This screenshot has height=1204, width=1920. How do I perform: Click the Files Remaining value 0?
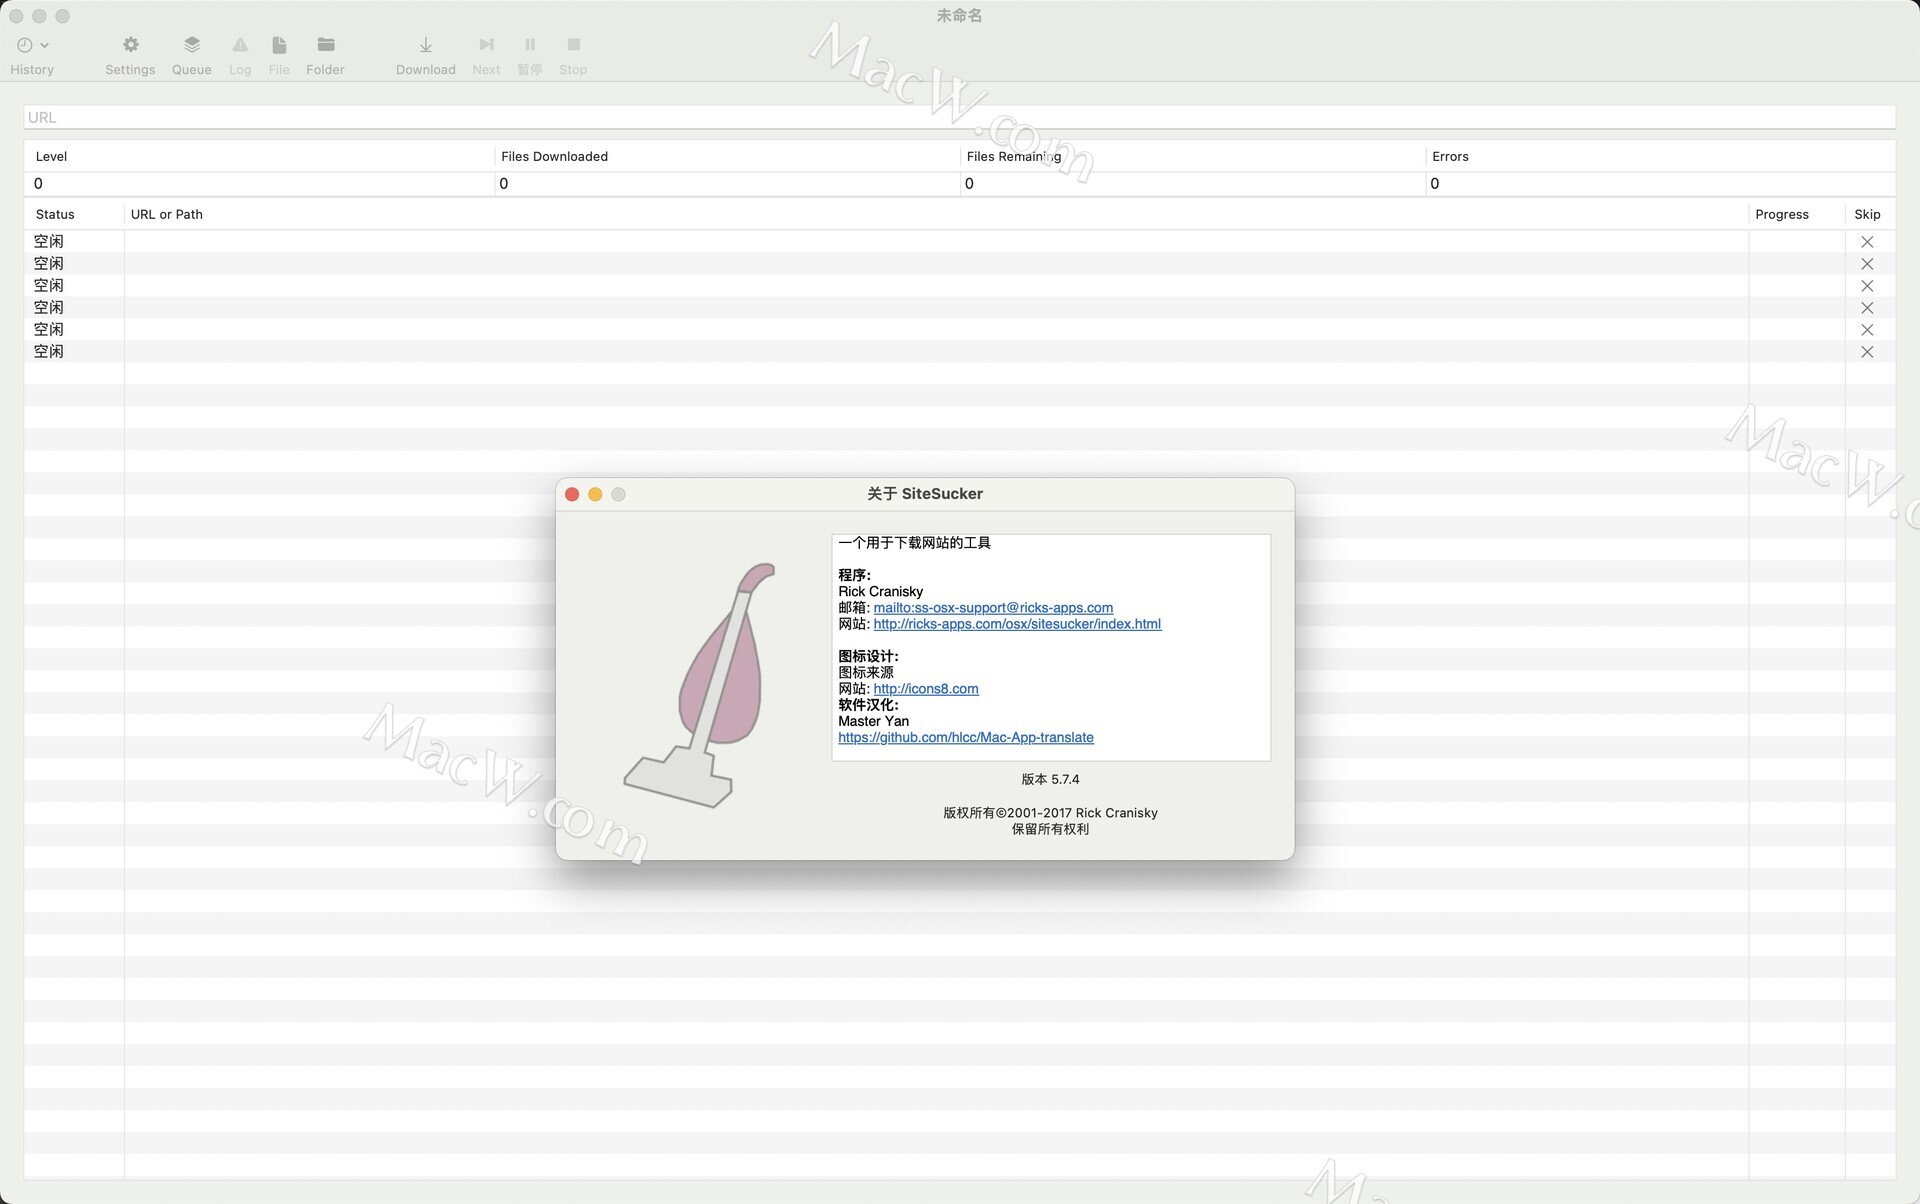pos(969,183)
